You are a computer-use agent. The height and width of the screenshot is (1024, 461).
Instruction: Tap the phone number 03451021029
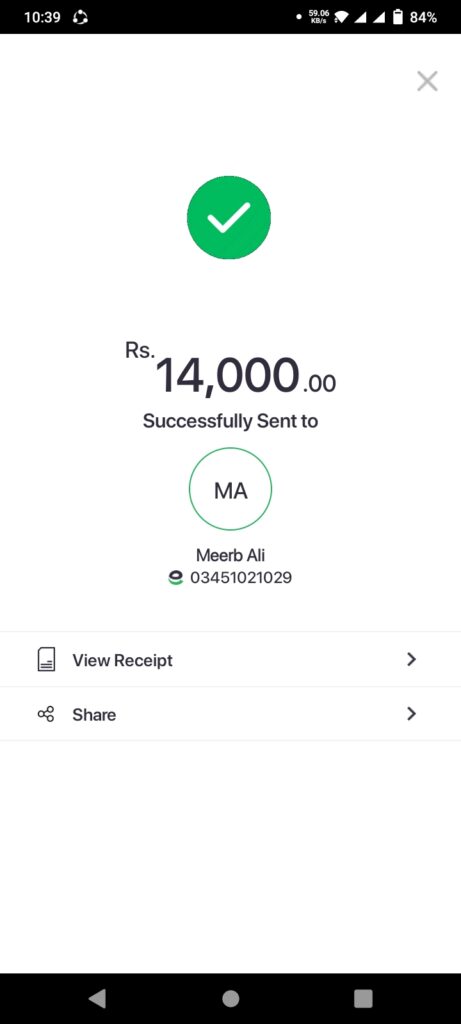pyautogui.click(x=241, y=577)
